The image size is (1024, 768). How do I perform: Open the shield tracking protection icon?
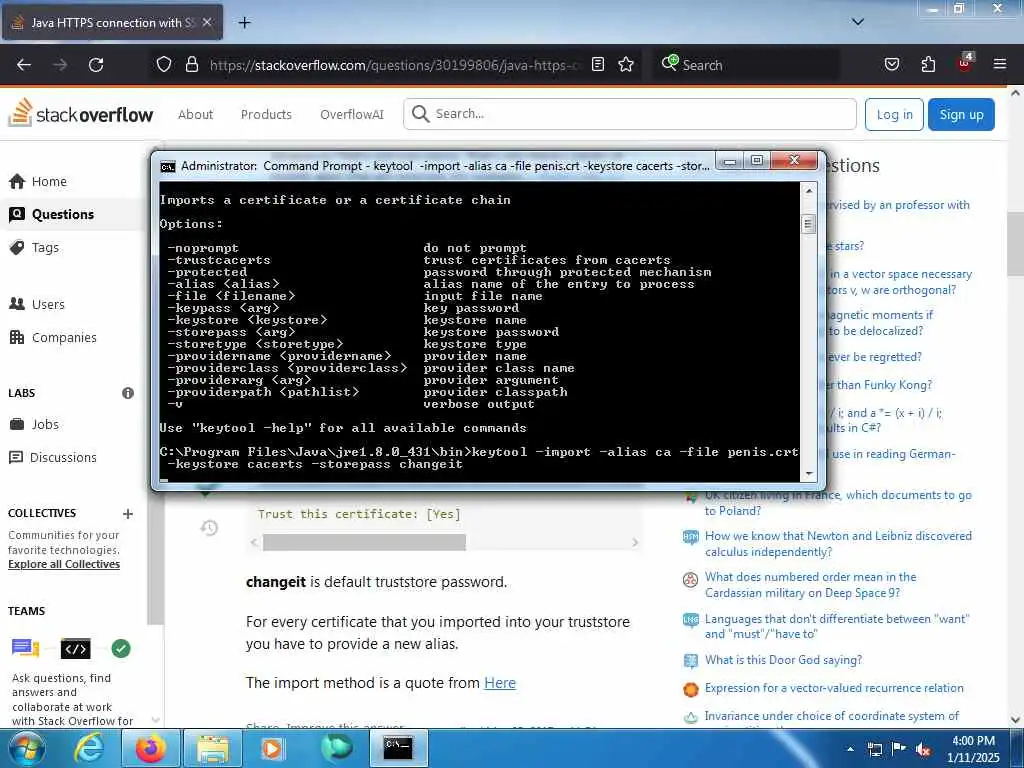click(x=164, y=64)
